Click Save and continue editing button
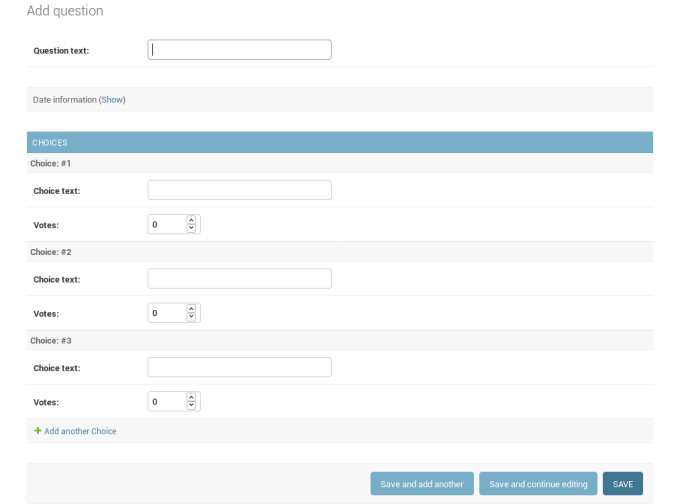Viewport: 676px width, 504px height. coord(538,484)
